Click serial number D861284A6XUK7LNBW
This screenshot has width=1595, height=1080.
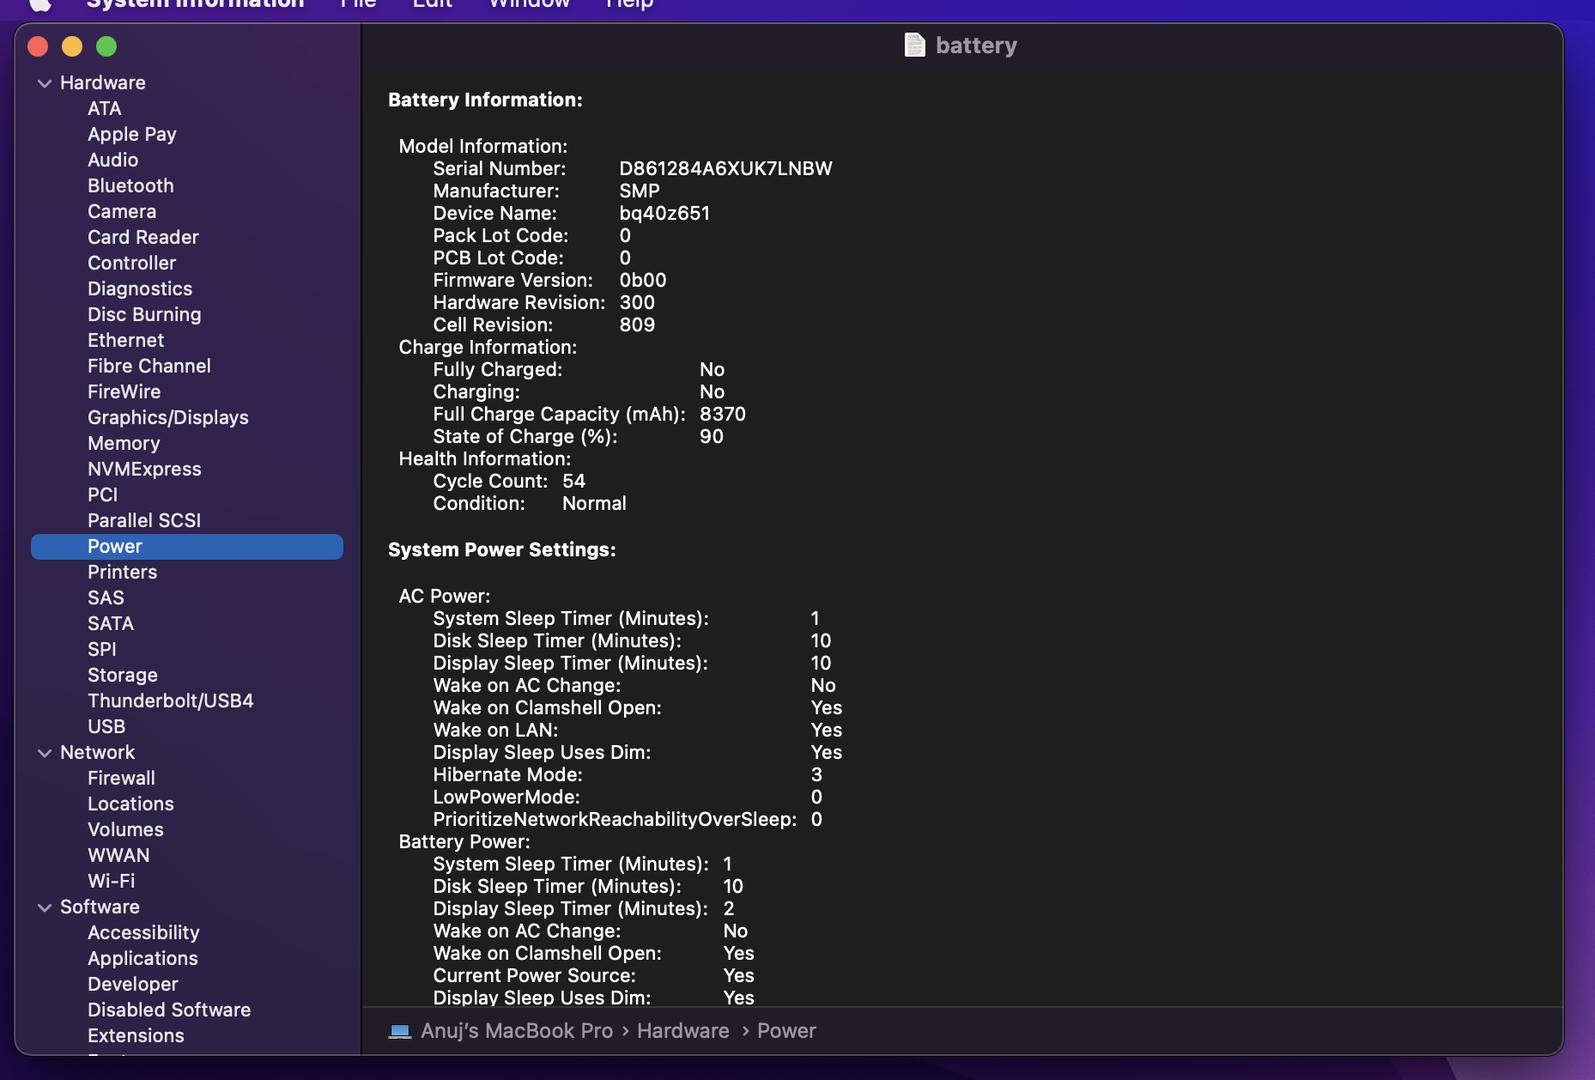725,169
